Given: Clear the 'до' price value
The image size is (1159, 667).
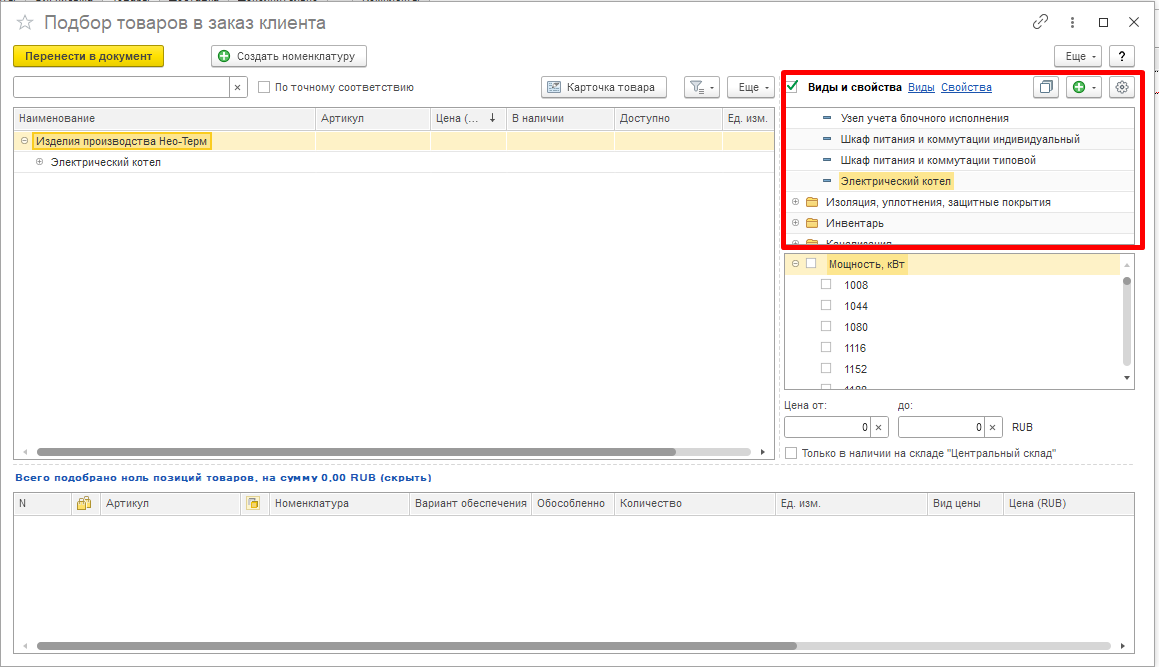Looking at the screenshot, I should coord(993,427).
